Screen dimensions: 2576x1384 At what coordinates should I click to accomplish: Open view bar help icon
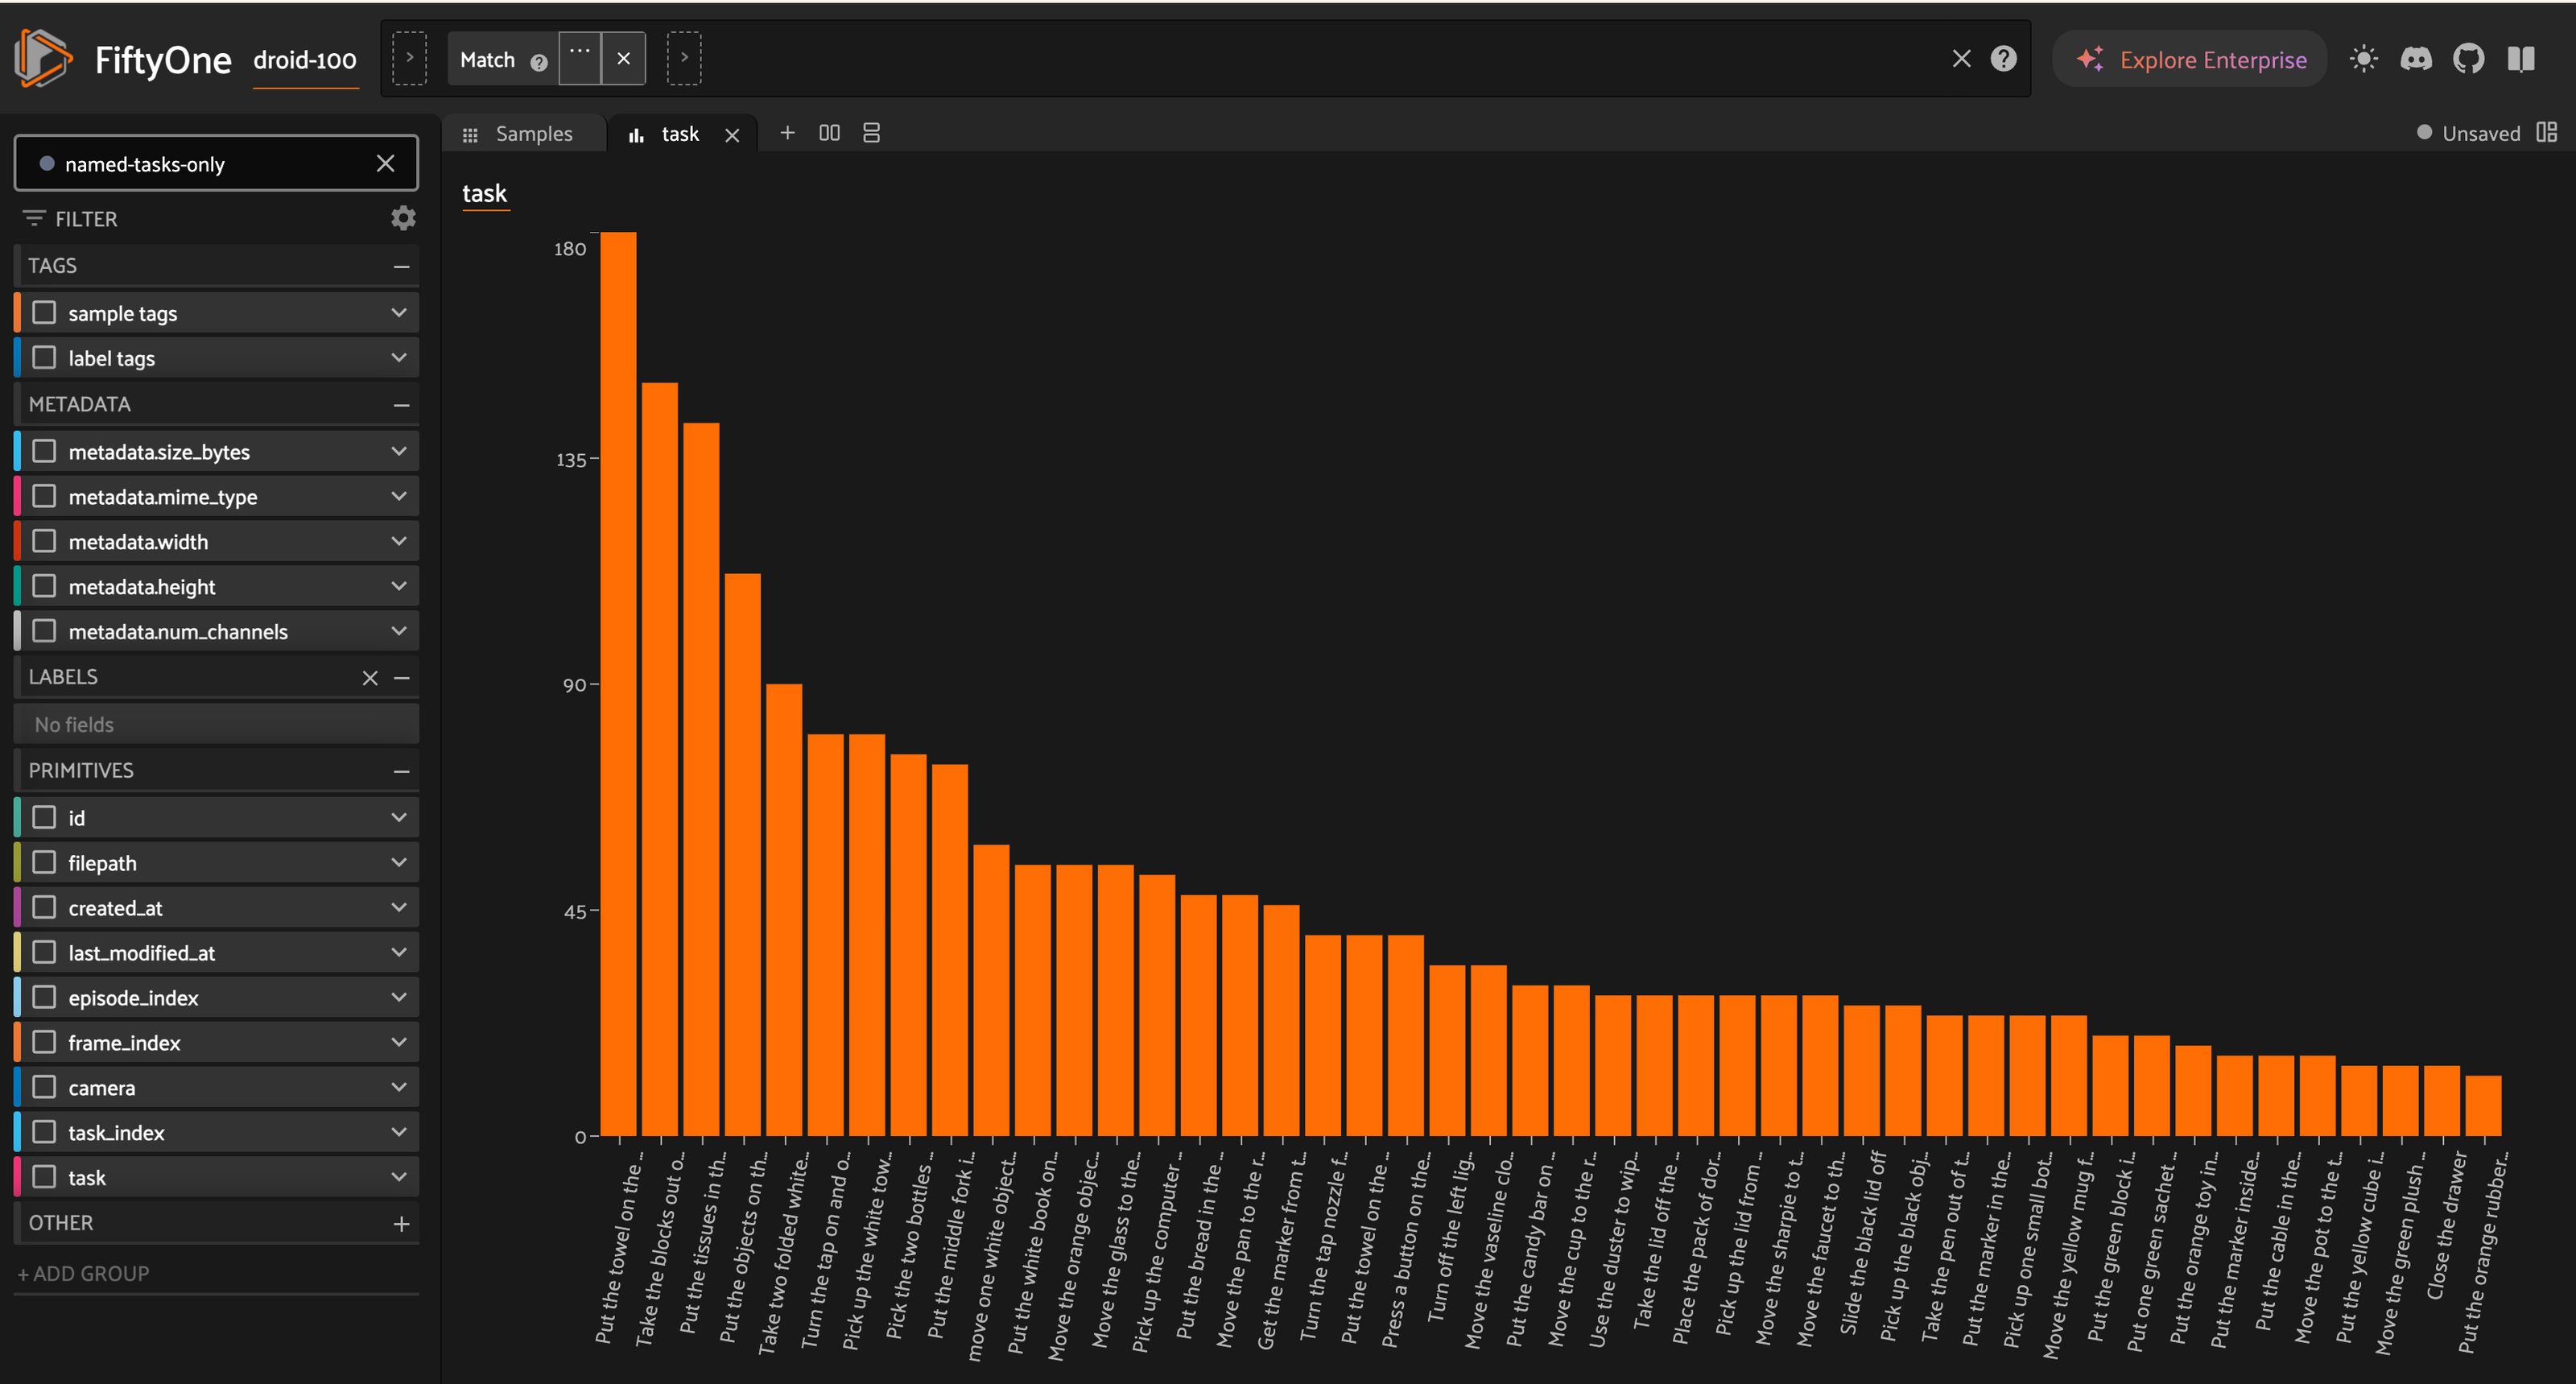point(2003,59)
